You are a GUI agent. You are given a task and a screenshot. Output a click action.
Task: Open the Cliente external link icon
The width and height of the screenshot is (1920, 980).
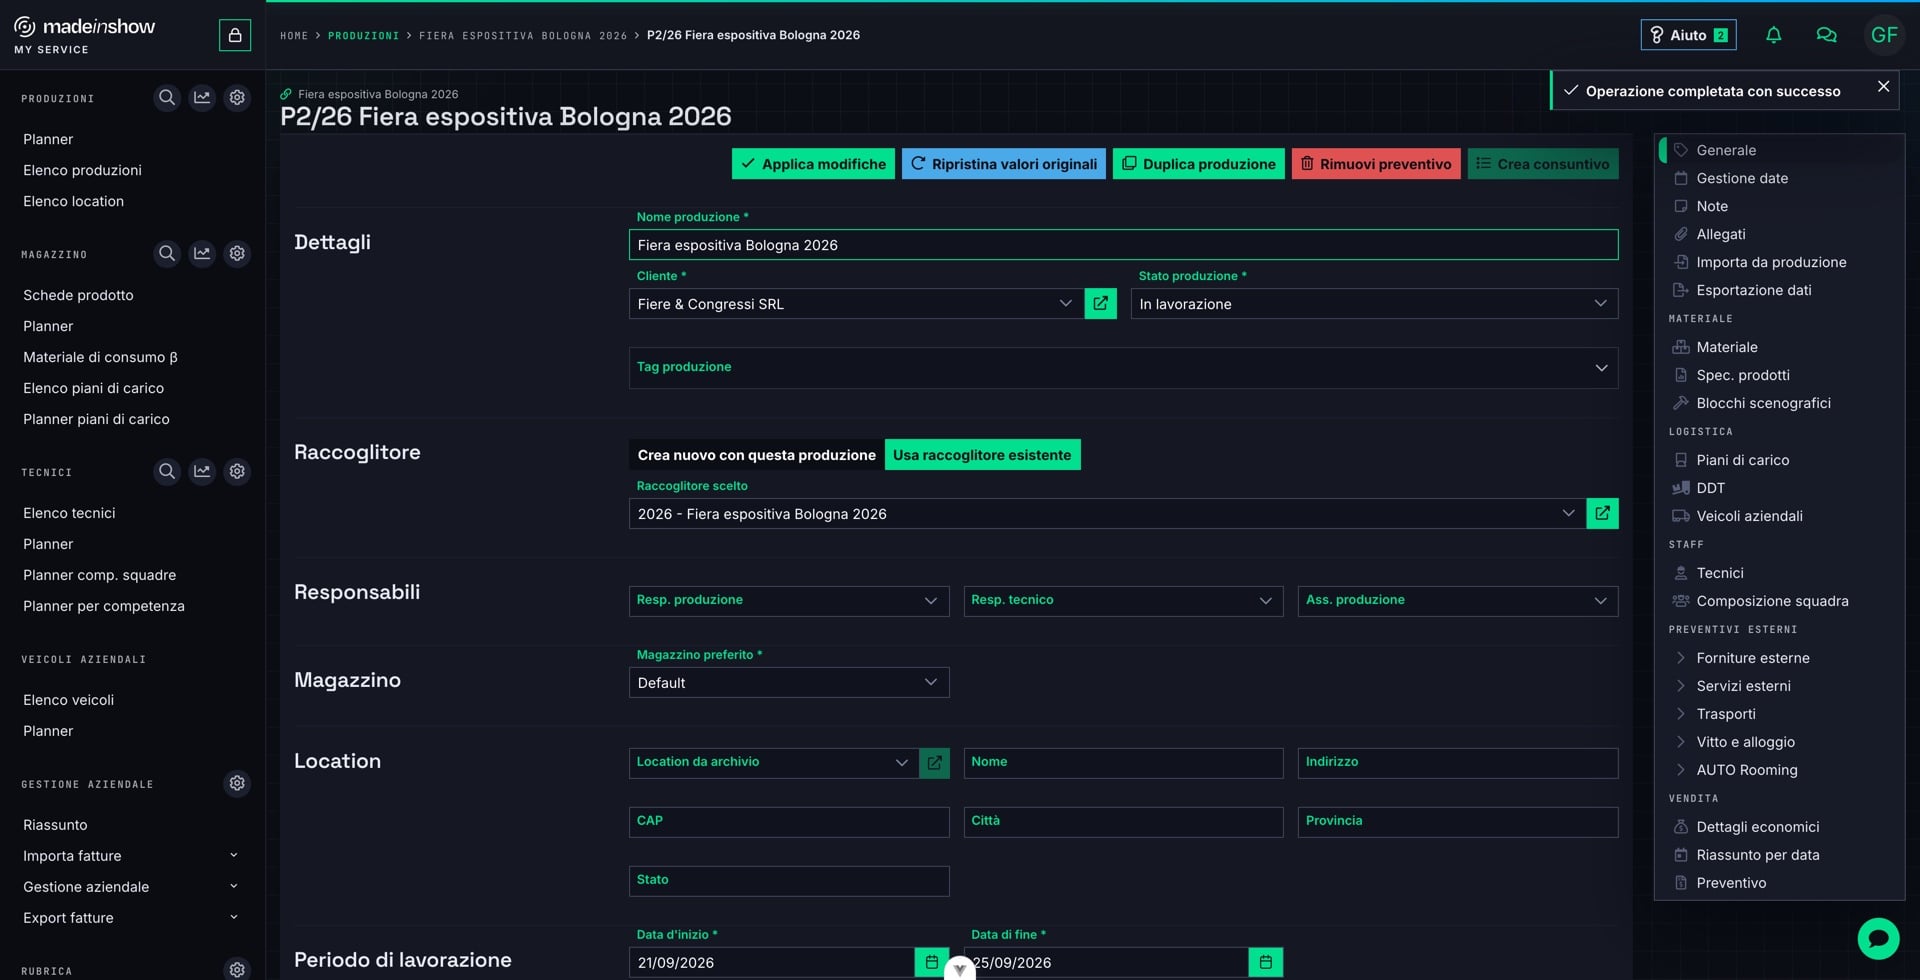click(x=1100, y=304)
